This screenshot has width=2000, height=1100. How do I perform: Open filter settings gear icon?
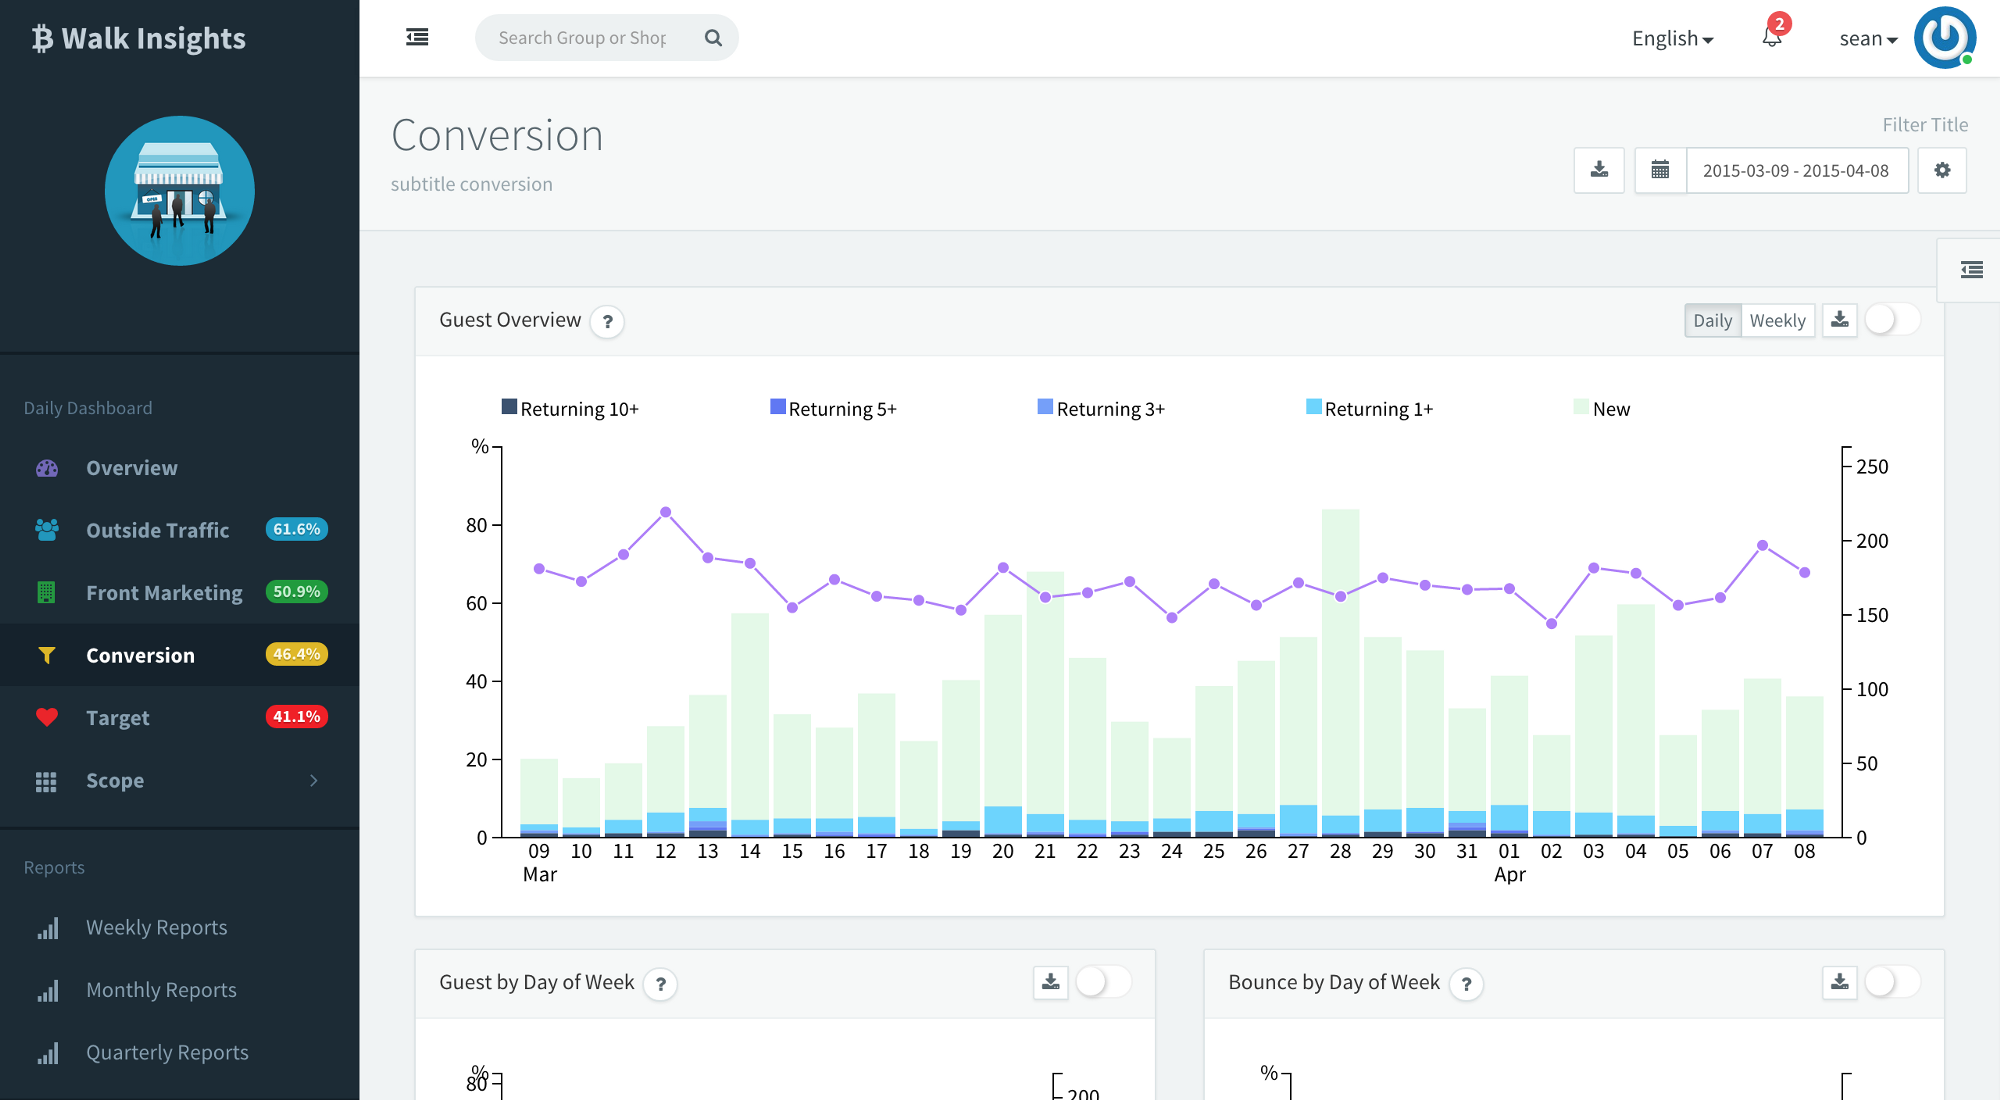tap(1942, 170)
